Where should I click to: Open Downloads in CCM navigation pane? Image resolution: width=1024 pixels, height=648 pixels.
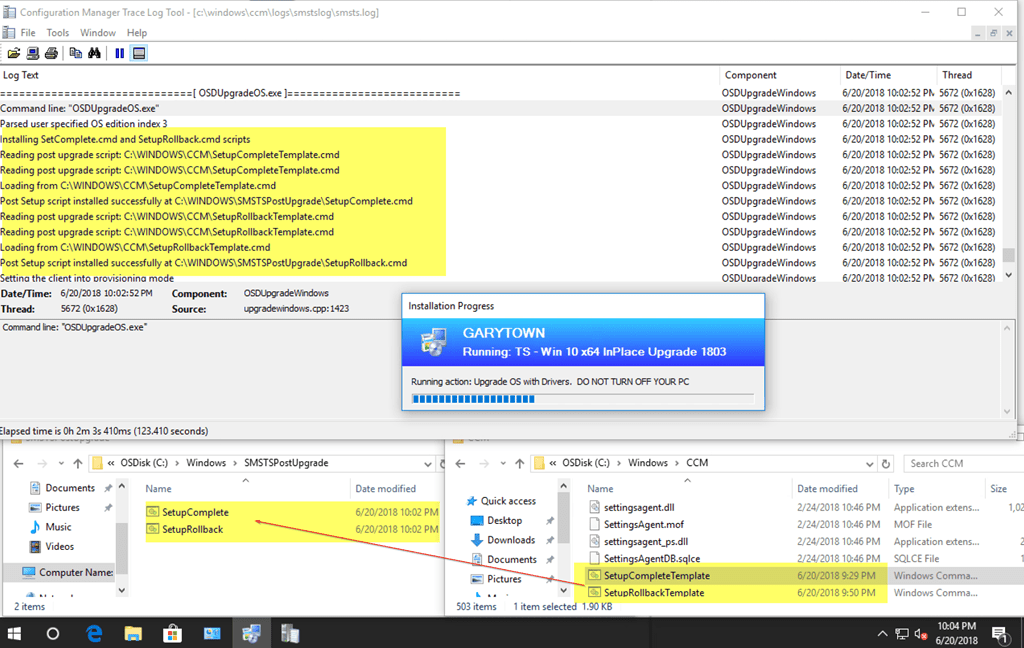click(511, 540)
